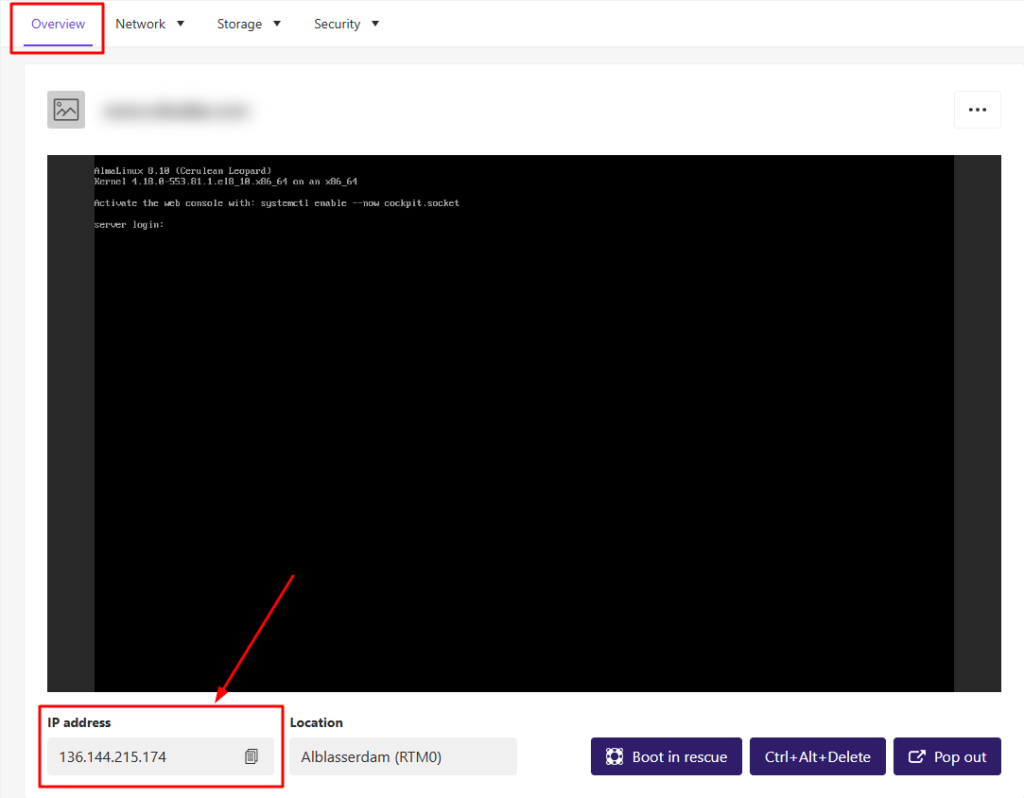Expand the Network dropdown arrow
Image resolution: width=1024 pixels, height=798 pixels.
click(181, 24)
